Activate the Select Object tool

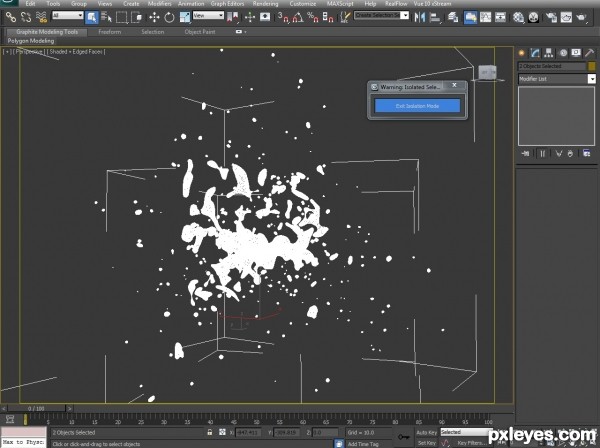click(92, 17)
